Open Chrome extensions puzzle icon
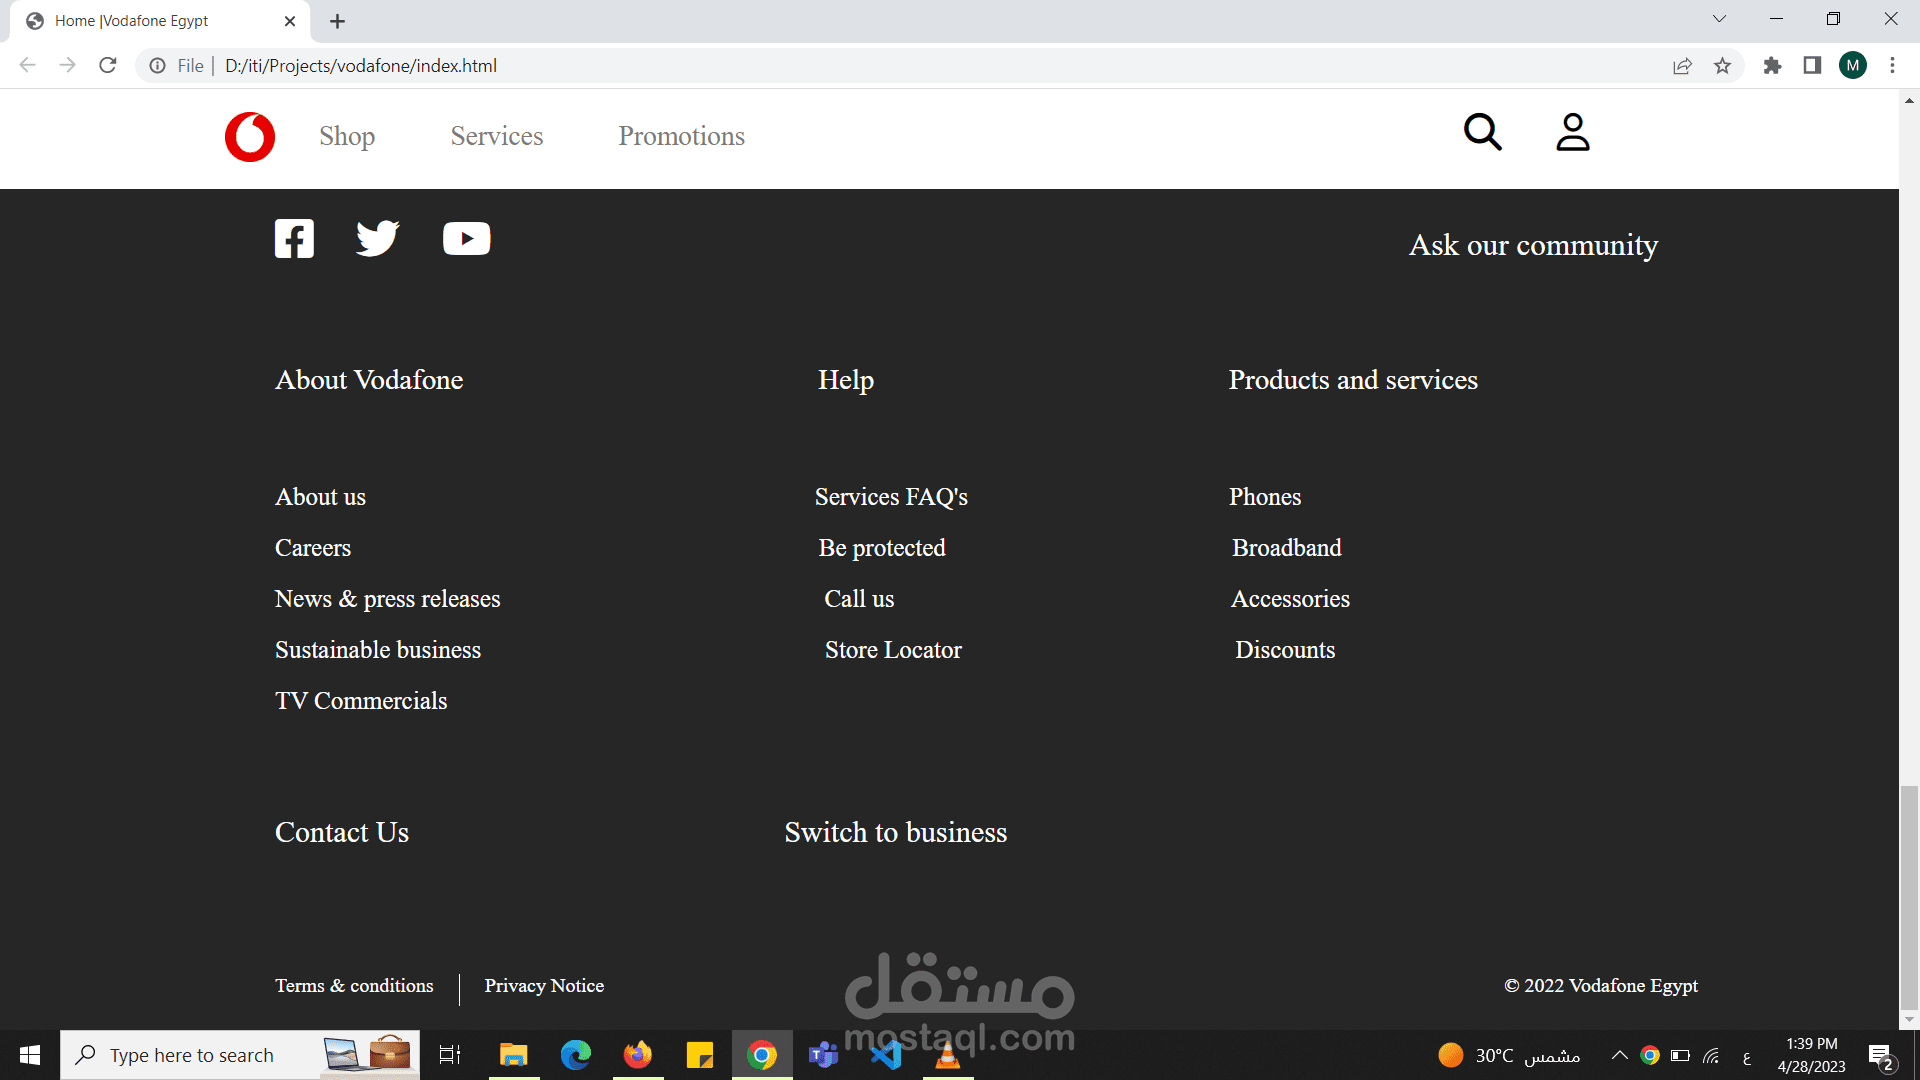The height and width of the screenshot is (1080, 1920). pyautogui.click(x=1772, y=66)
